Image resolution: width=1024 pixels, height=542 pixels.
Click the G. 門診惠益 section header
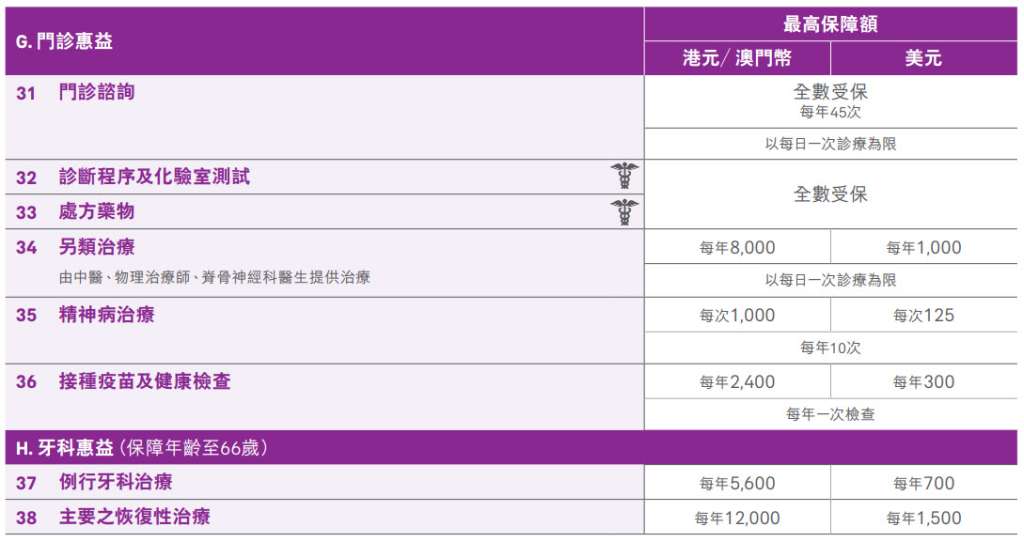[64, 42]
